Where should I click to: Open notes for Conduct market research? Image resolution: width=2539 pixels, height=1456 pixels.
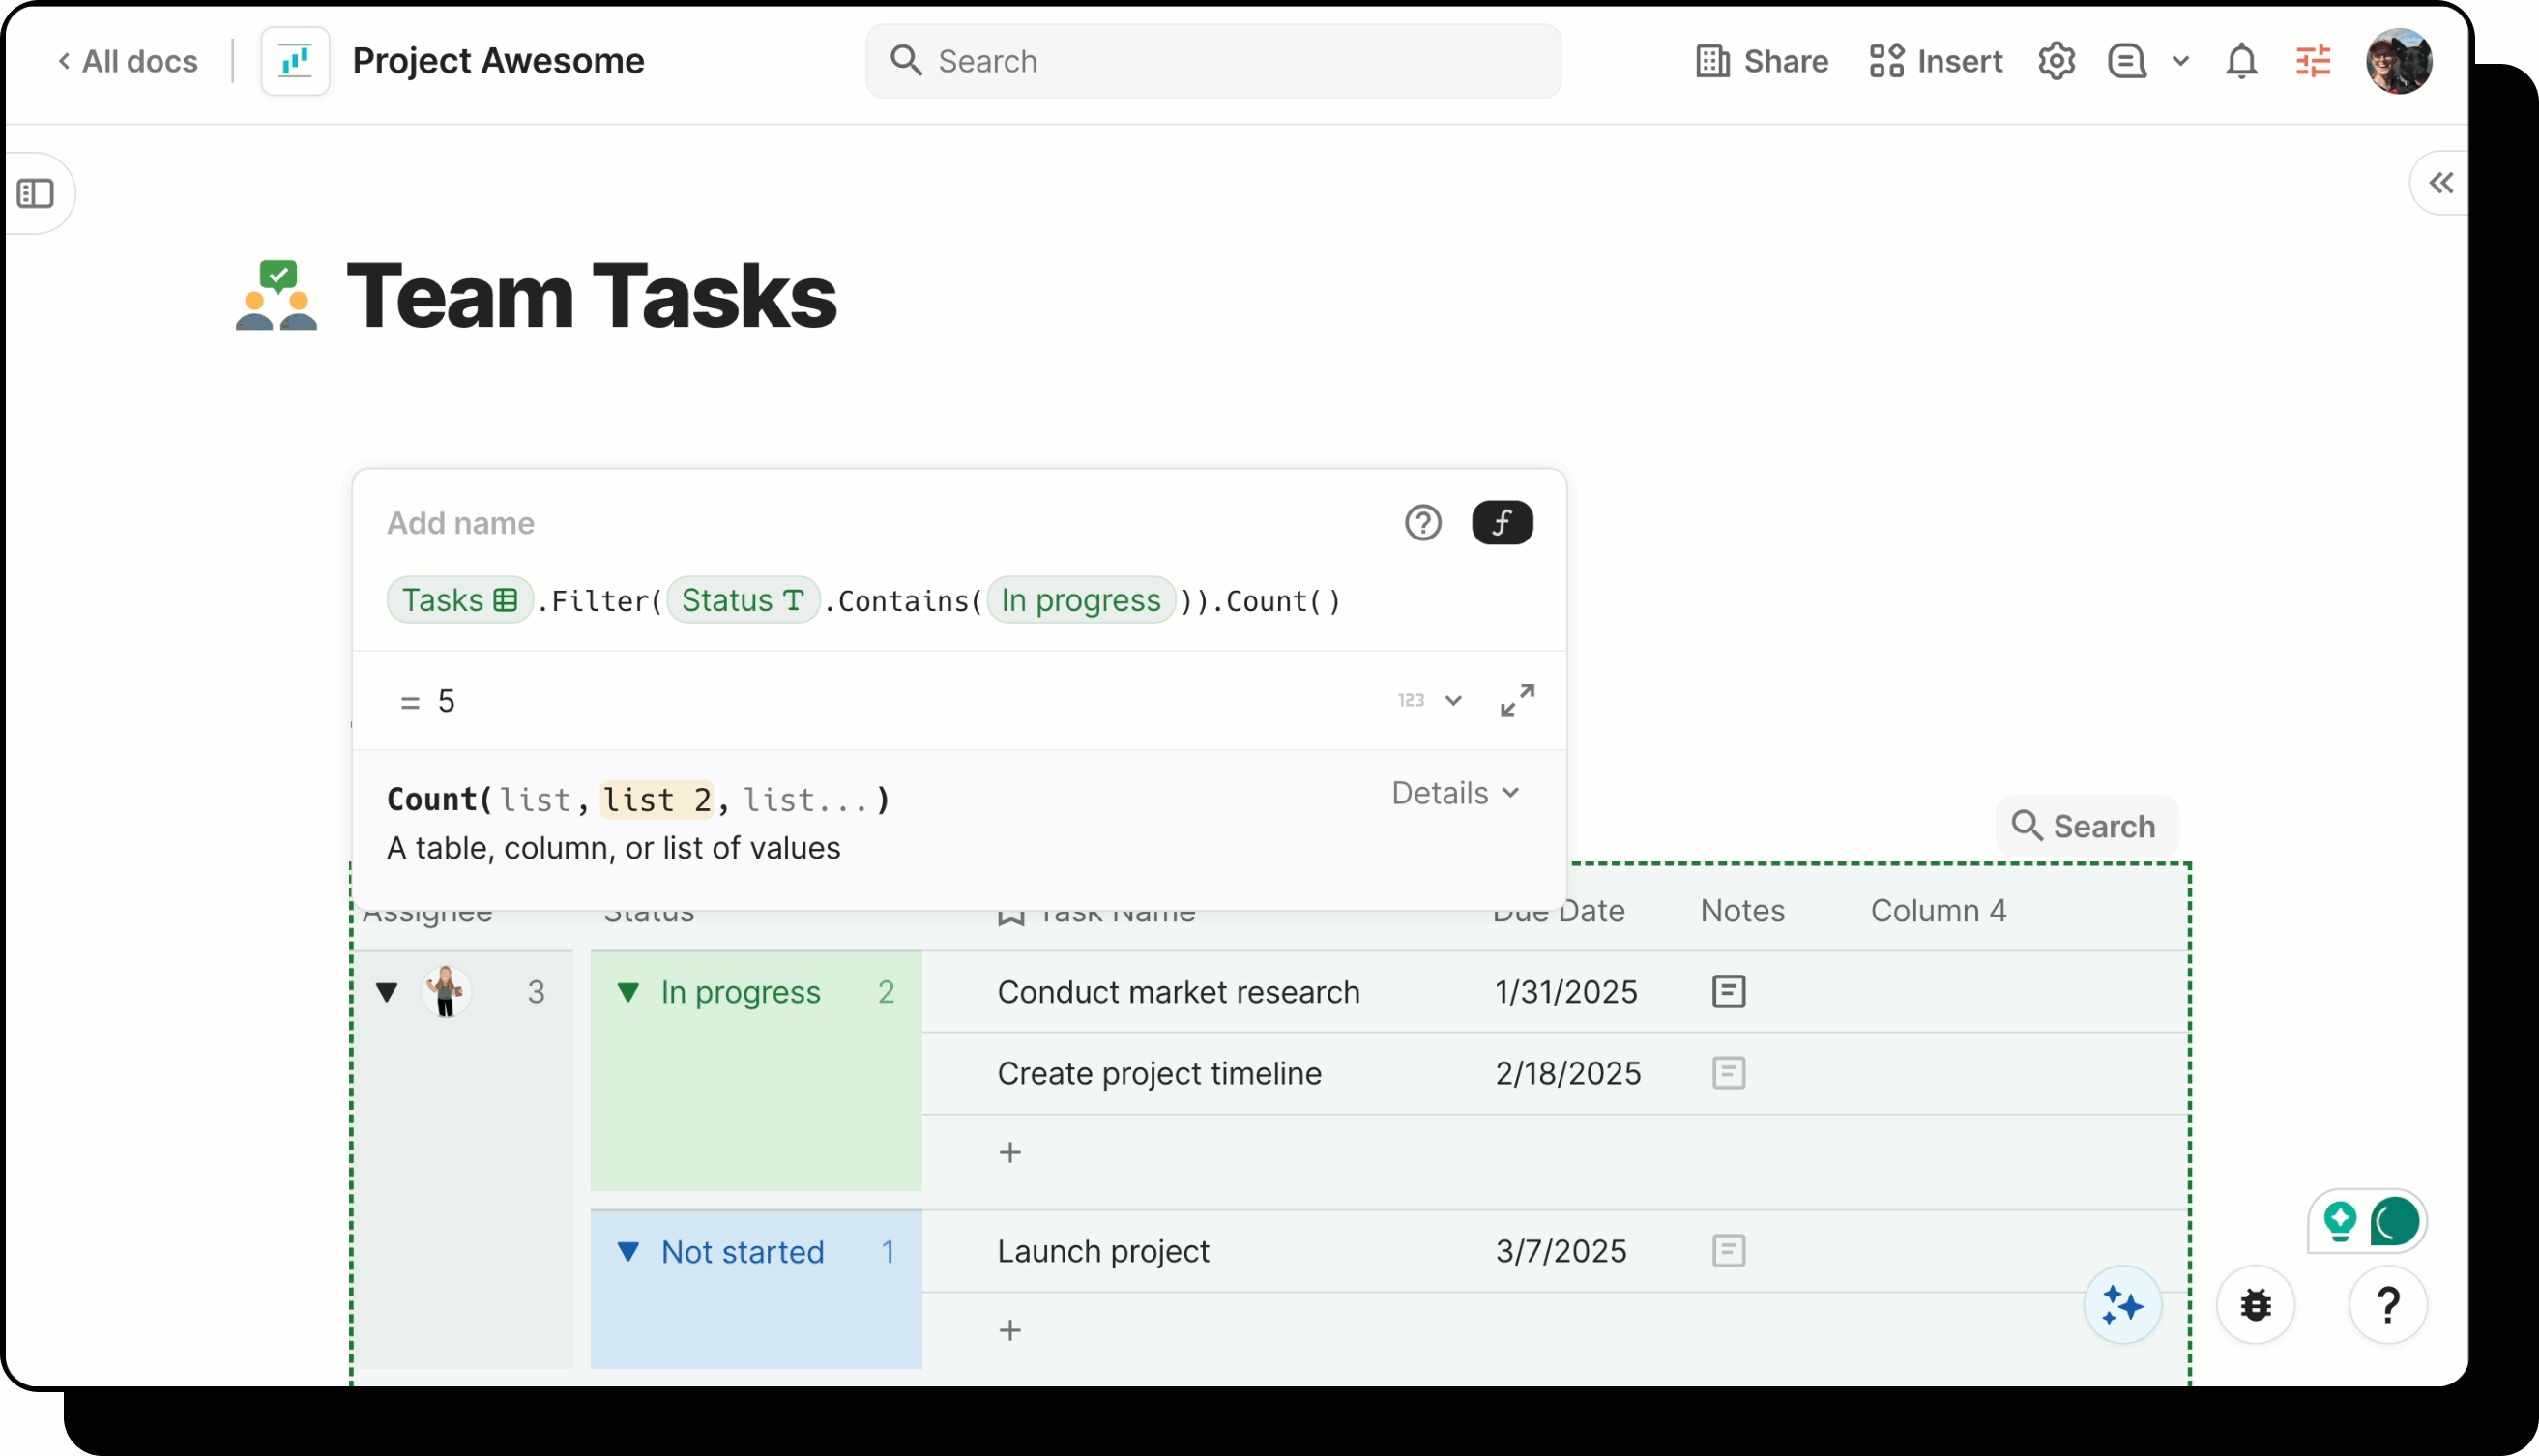pos(1728,992)
